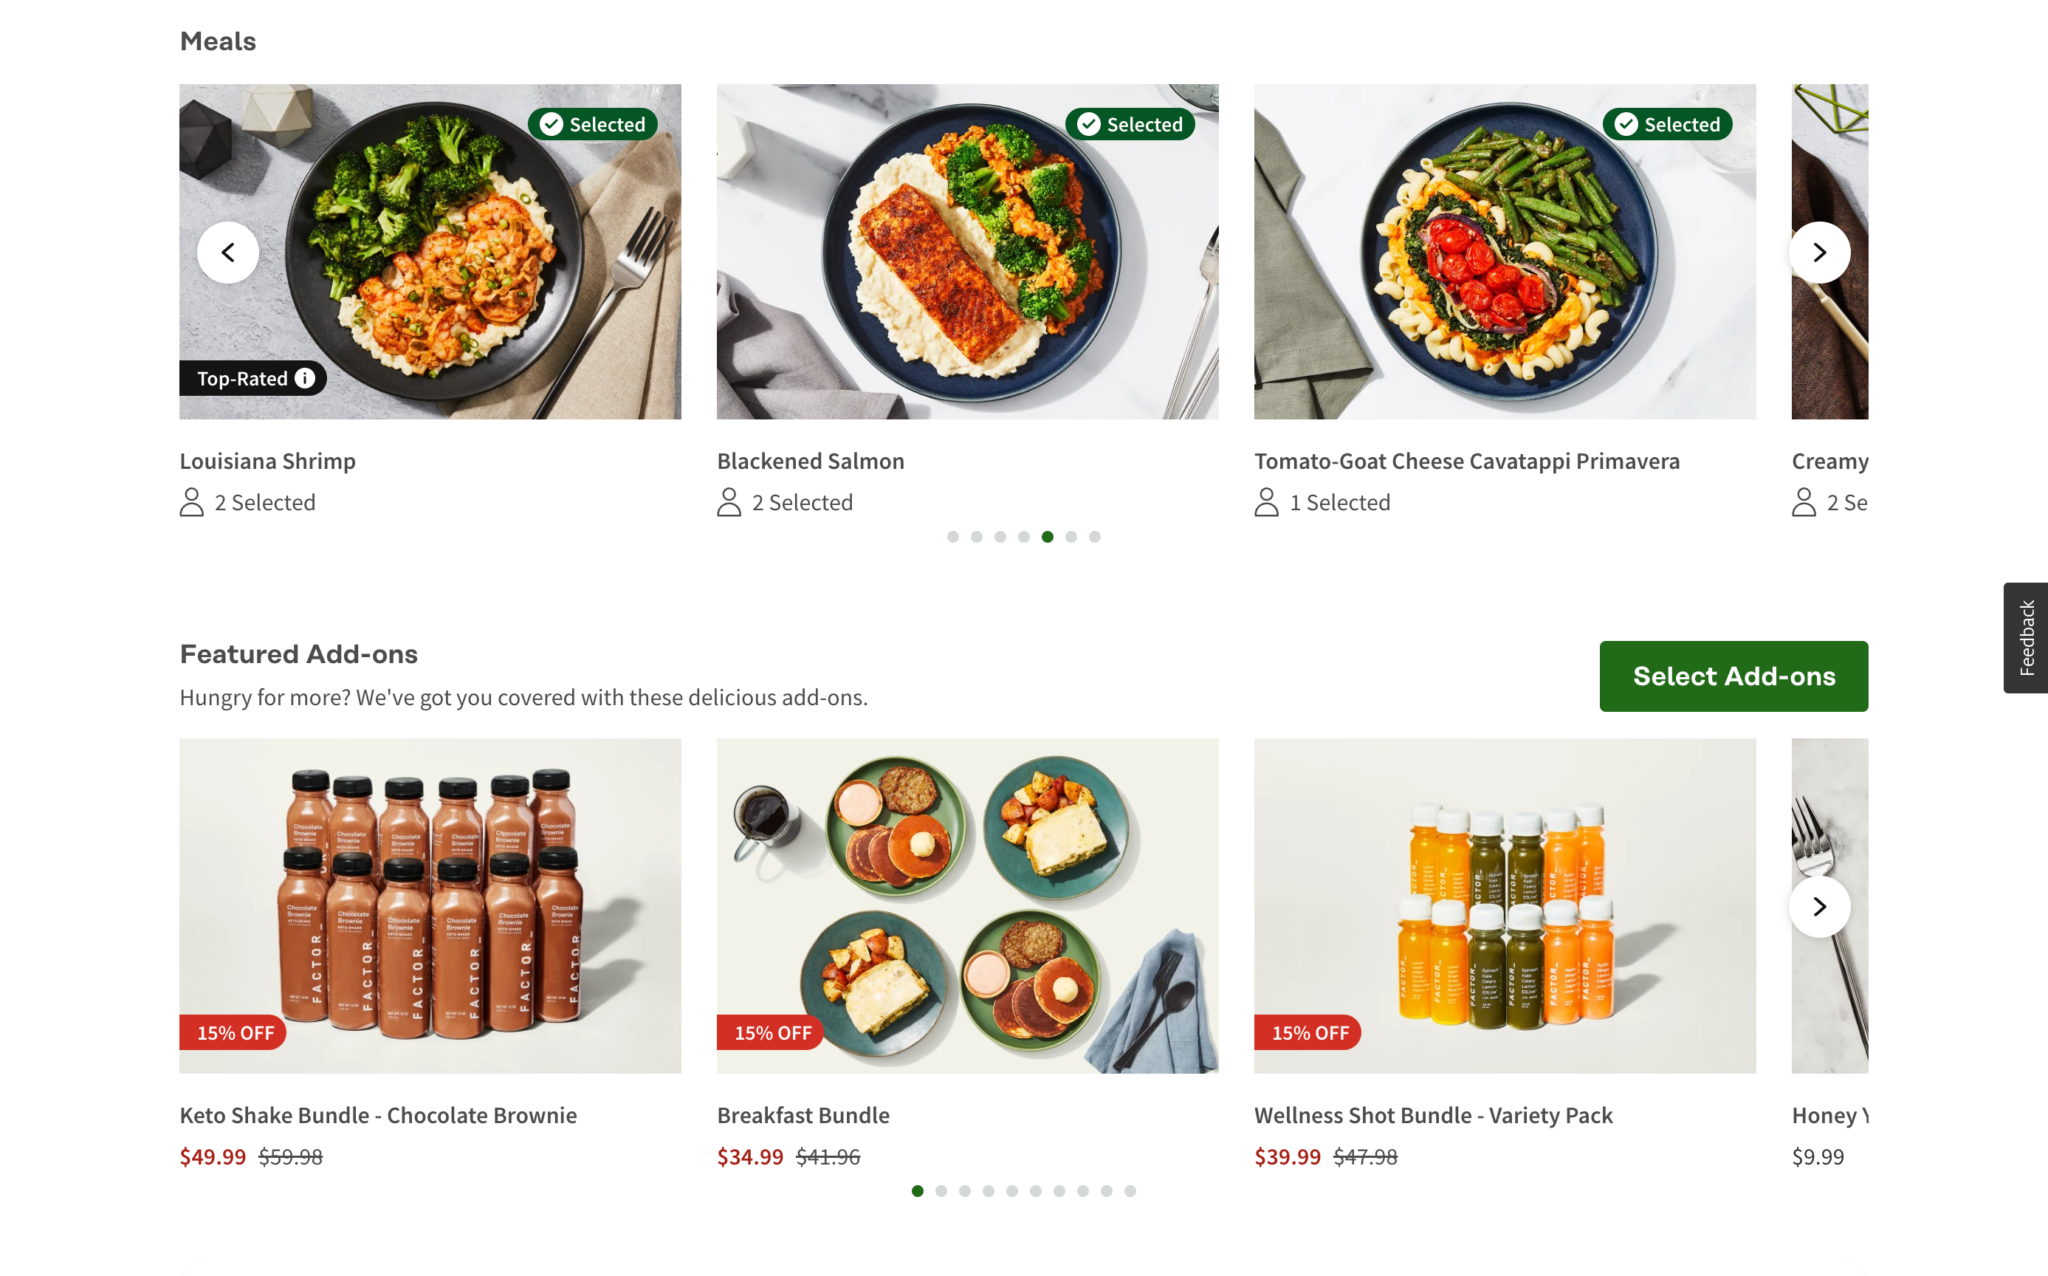
Task: Jump to first page dot of meals carousel
Action: (x=953, y=537)
